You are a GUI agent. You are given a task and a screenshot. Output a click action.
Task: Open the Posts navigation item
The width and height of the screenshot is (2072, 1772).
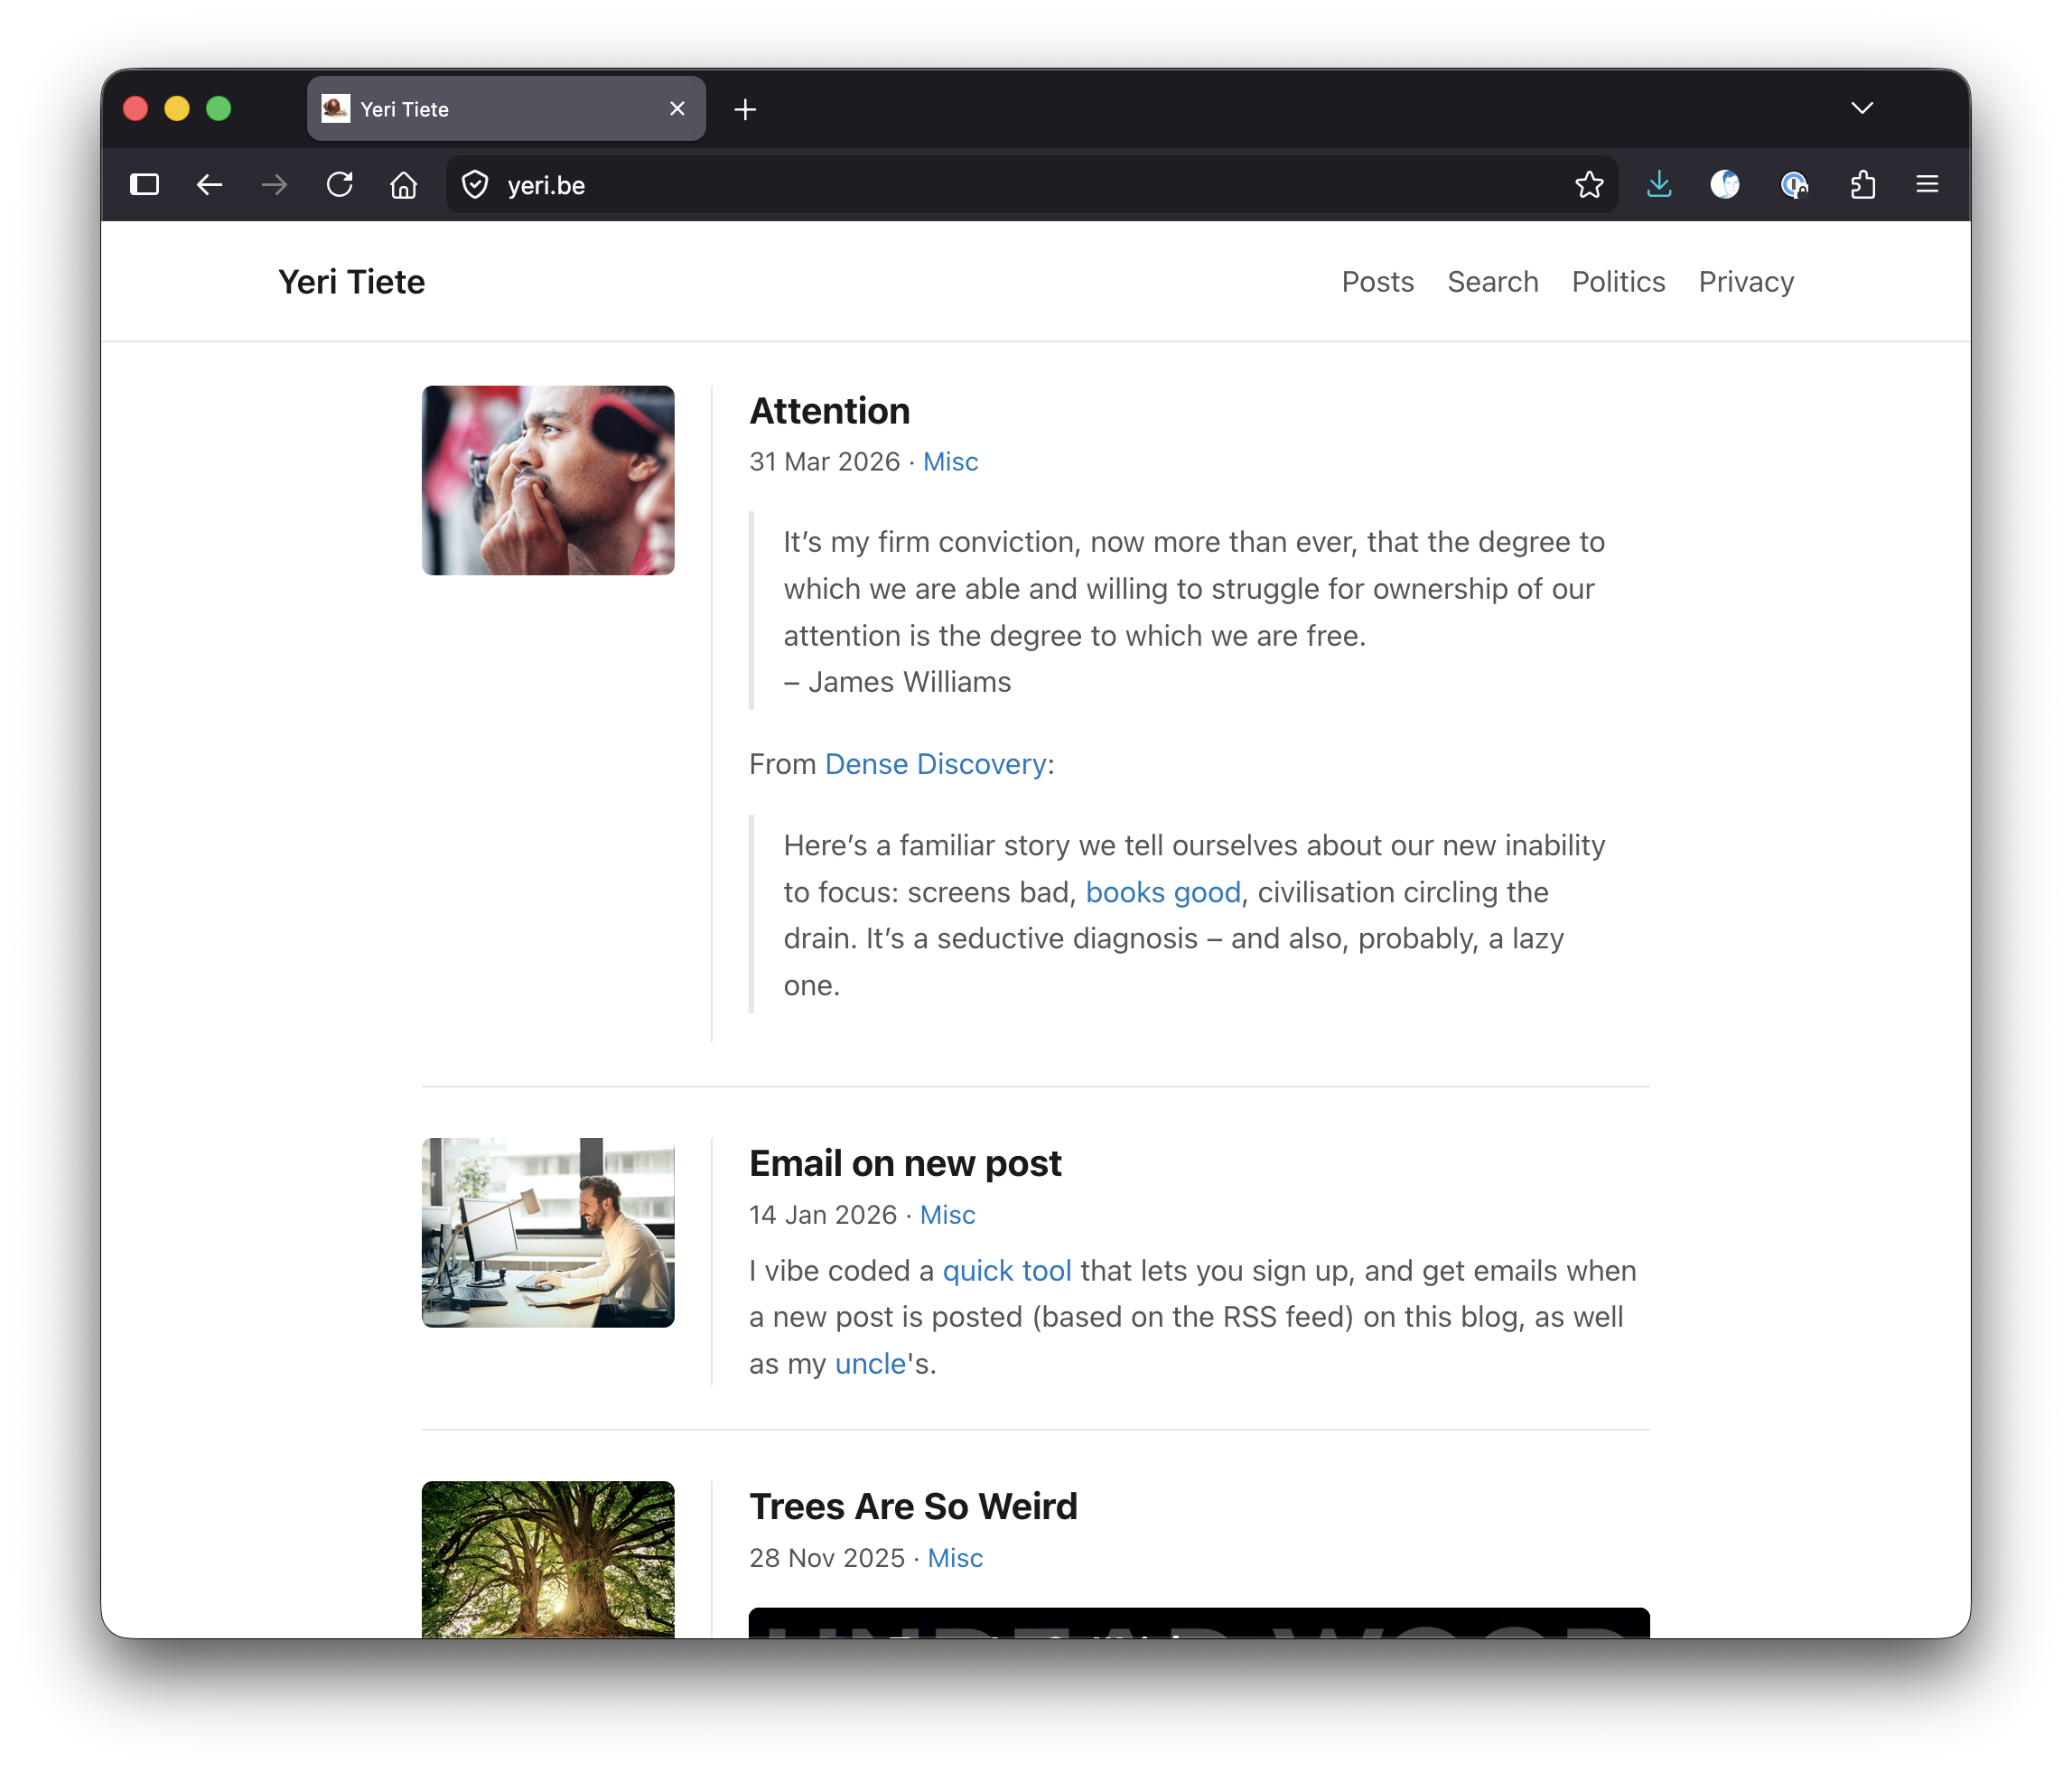(1378, 282)
